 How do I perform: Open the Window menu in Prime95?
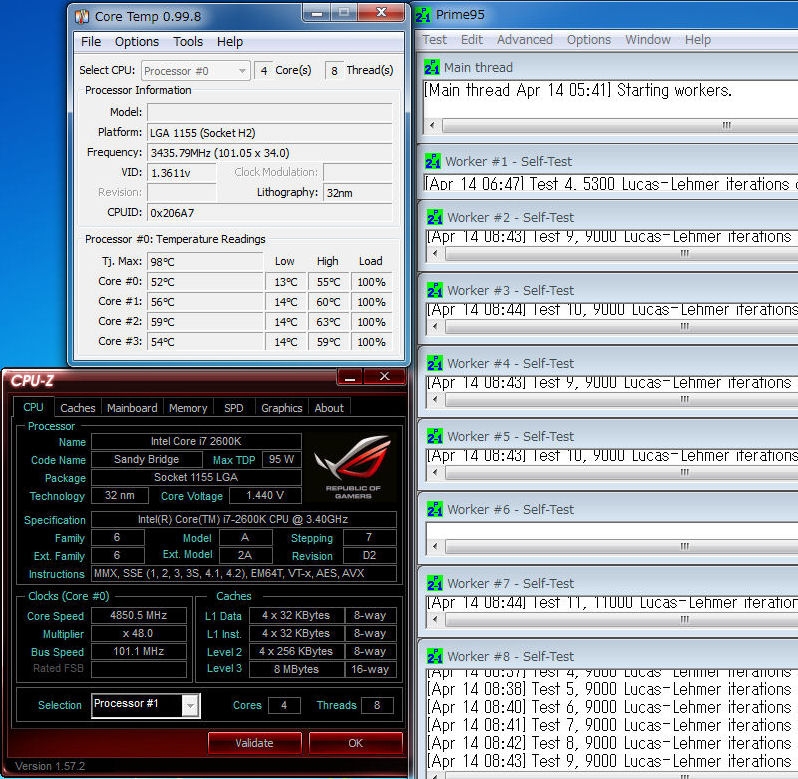(x=648, y=40)
